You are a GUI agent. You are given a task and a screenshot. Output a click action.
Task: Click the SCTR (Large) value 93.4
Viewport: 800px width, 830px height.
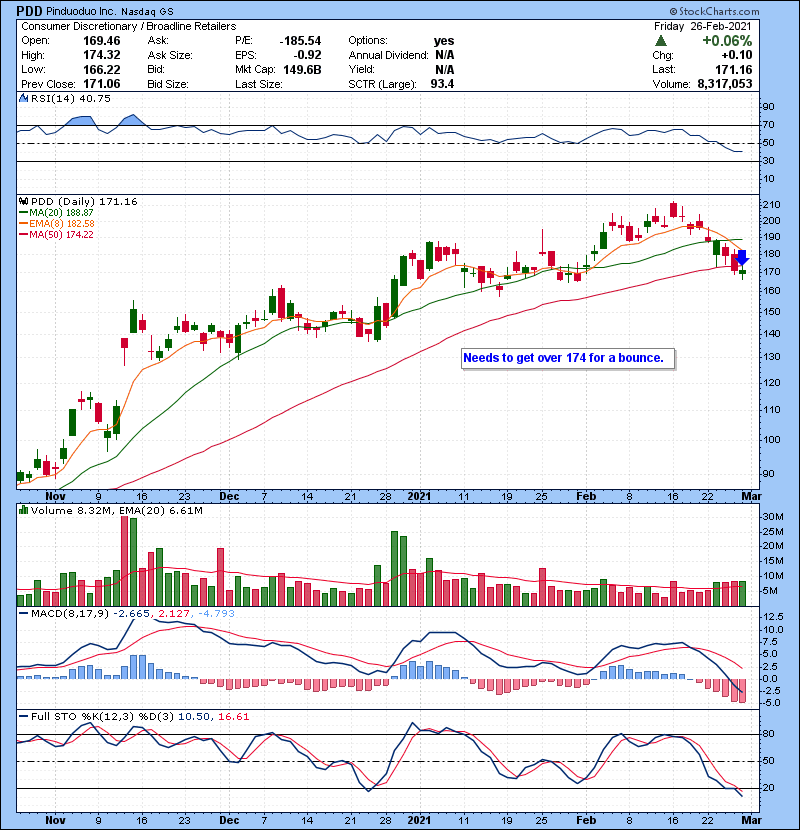(442, 84)
